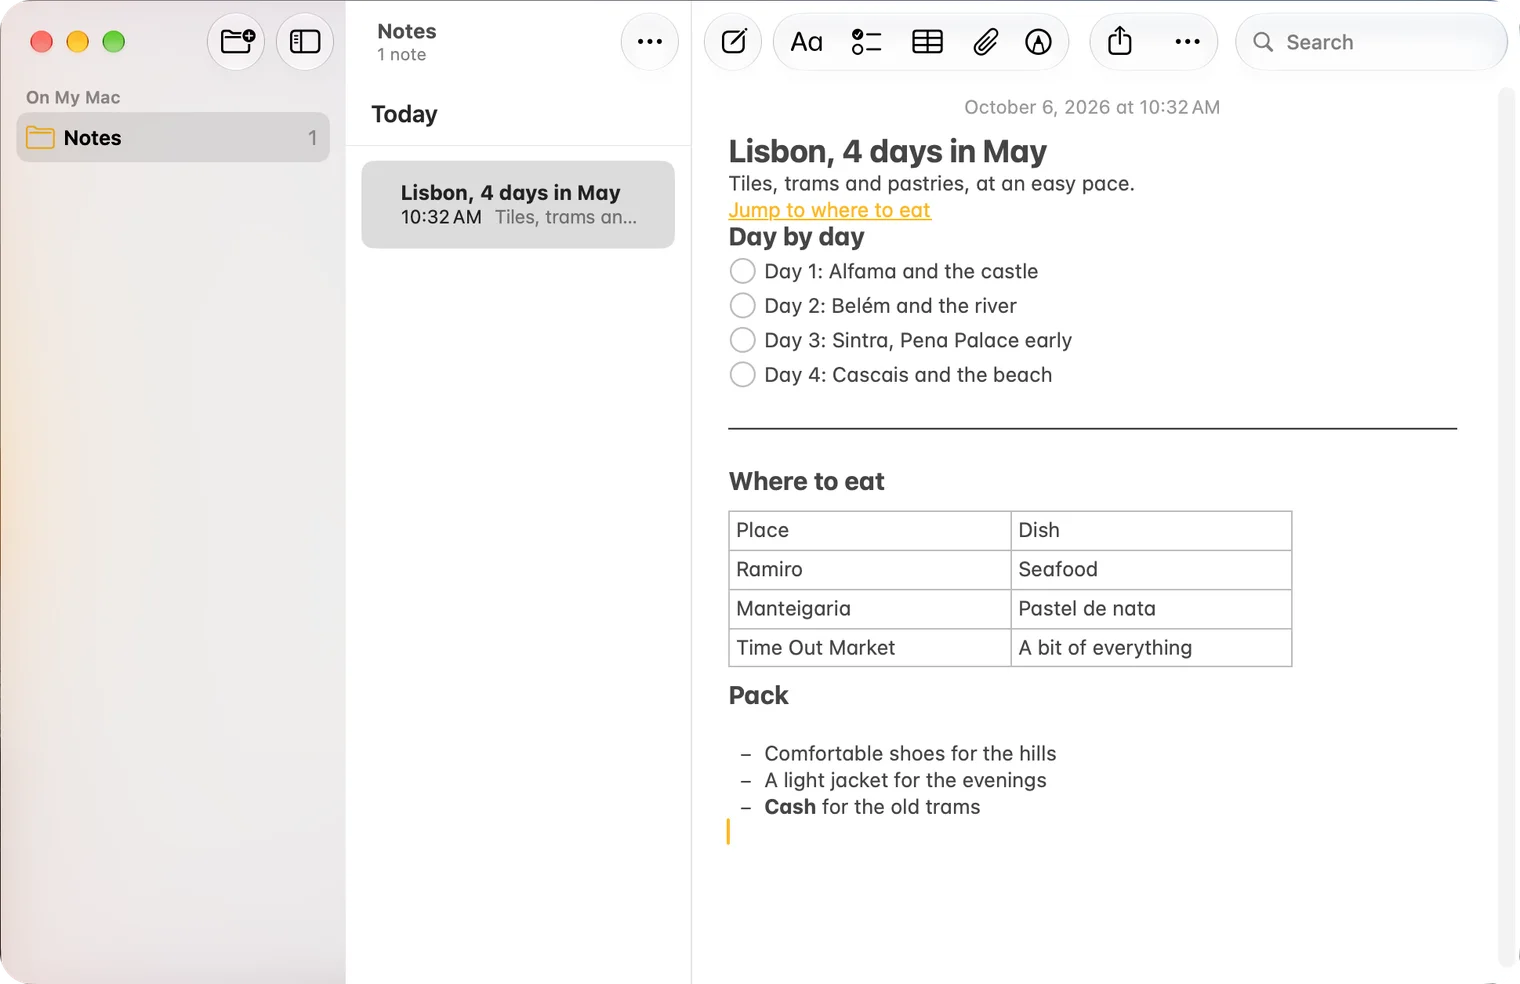The height and width of the screenshot is (984, 1520).
Task: Open the editor toolbar more options menu
Action: click(x=1187, y=42)
